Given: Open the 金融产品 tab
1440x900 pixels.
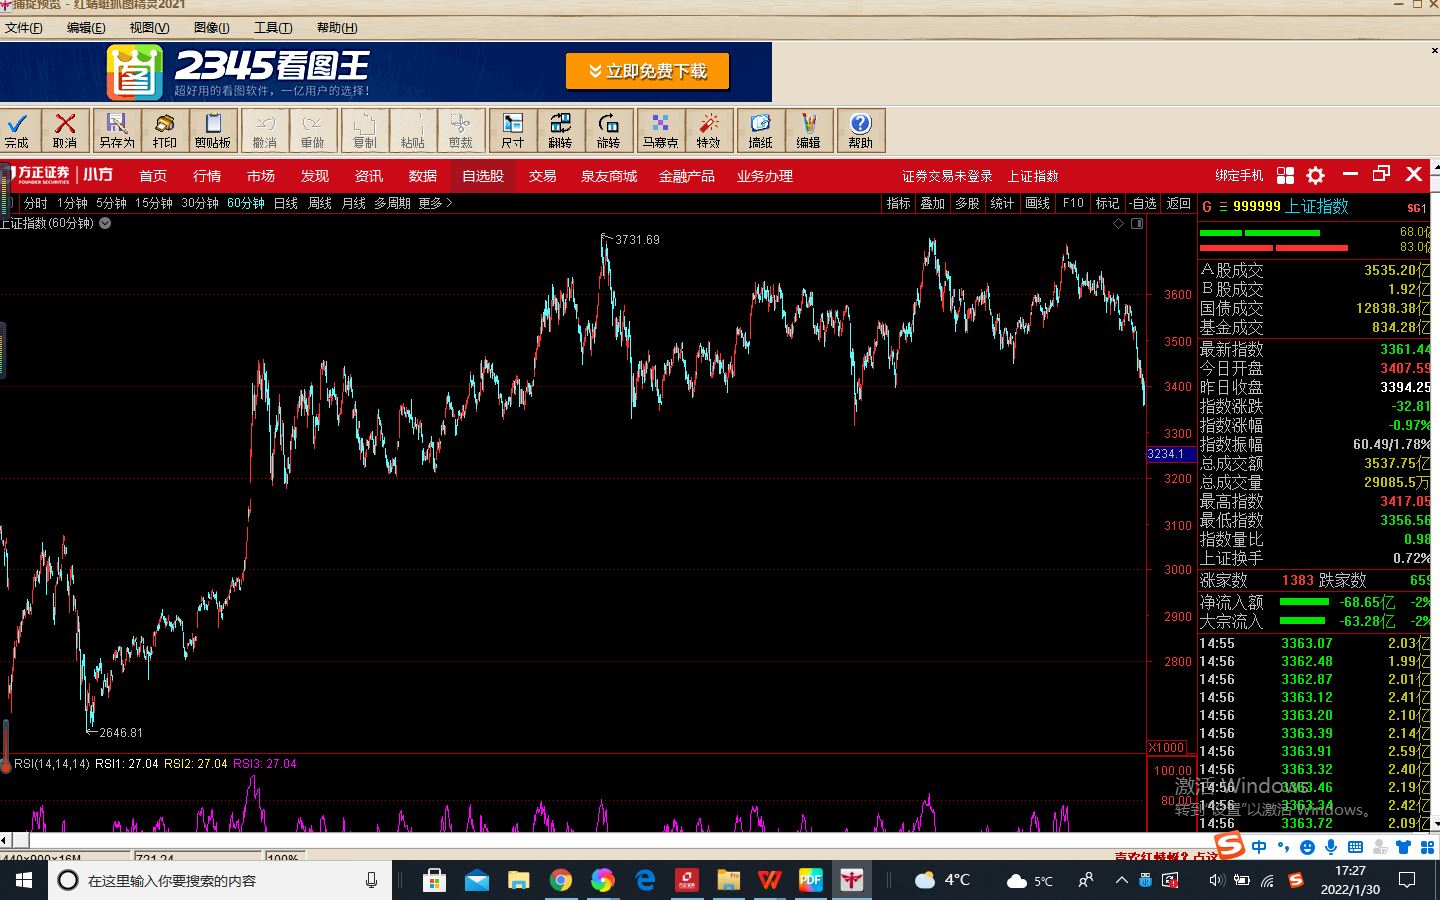Looking at the screenshot, I should click(x=687, y=176).
